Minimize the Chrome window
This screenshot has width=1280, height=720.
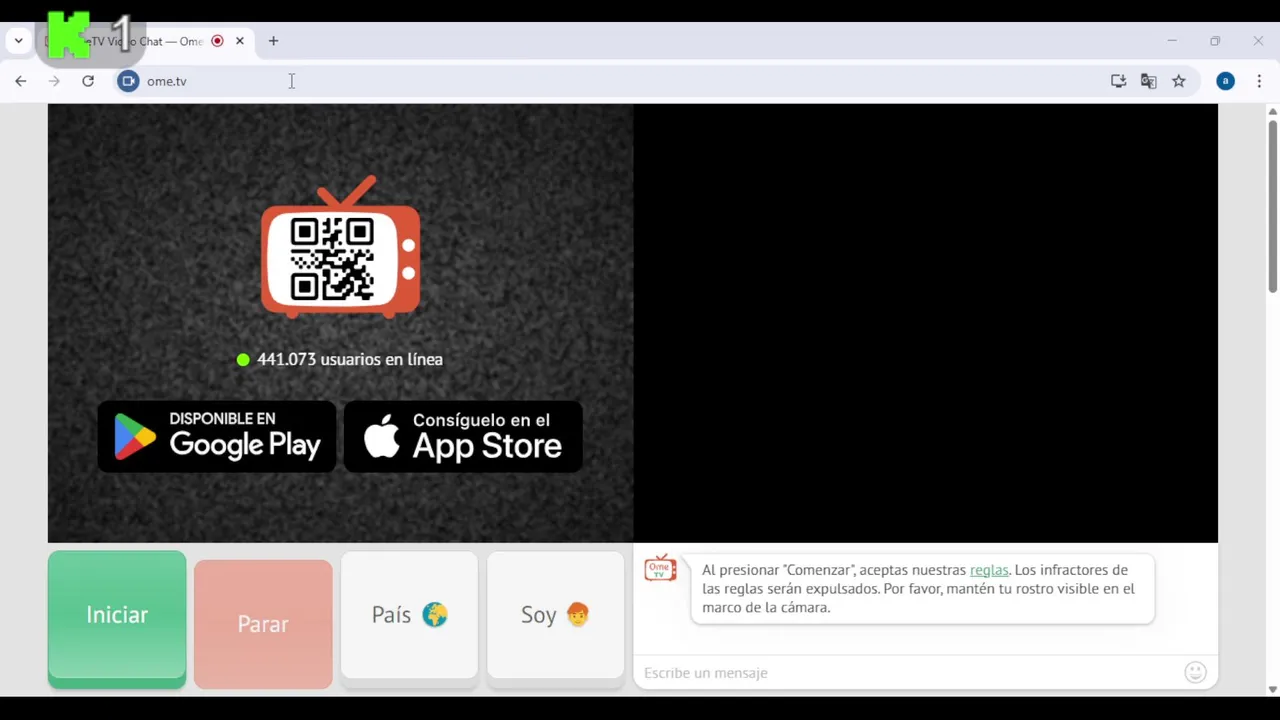1172,41
